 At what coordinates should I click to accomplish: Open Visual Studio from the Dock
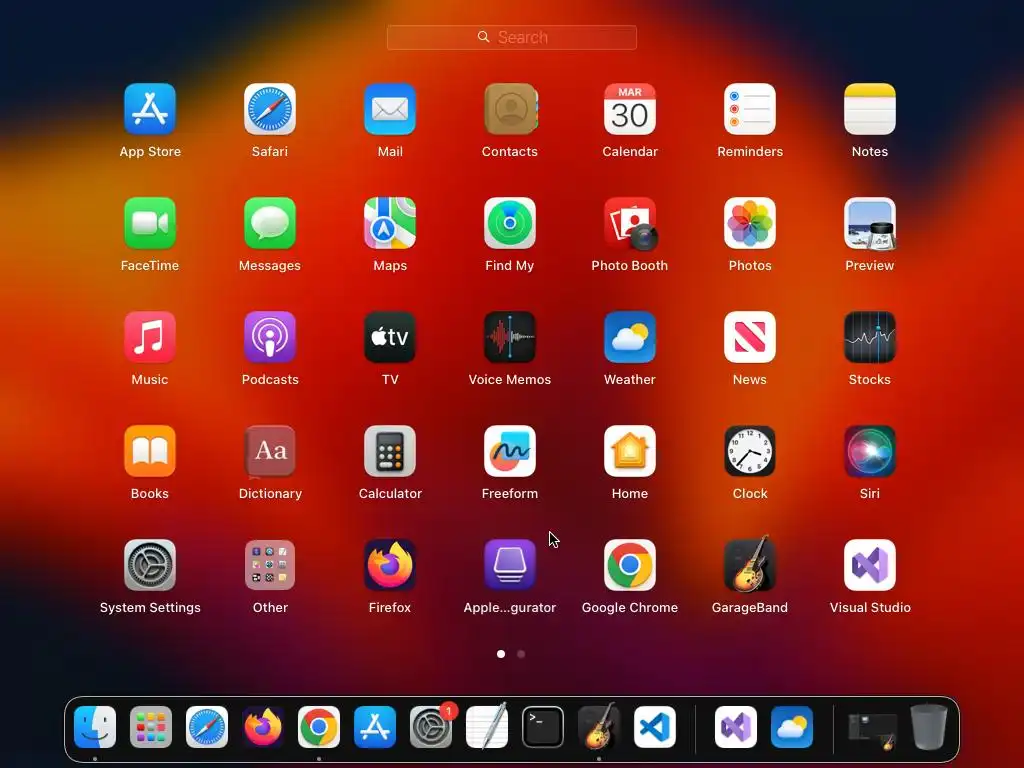(x=736, y=727)
